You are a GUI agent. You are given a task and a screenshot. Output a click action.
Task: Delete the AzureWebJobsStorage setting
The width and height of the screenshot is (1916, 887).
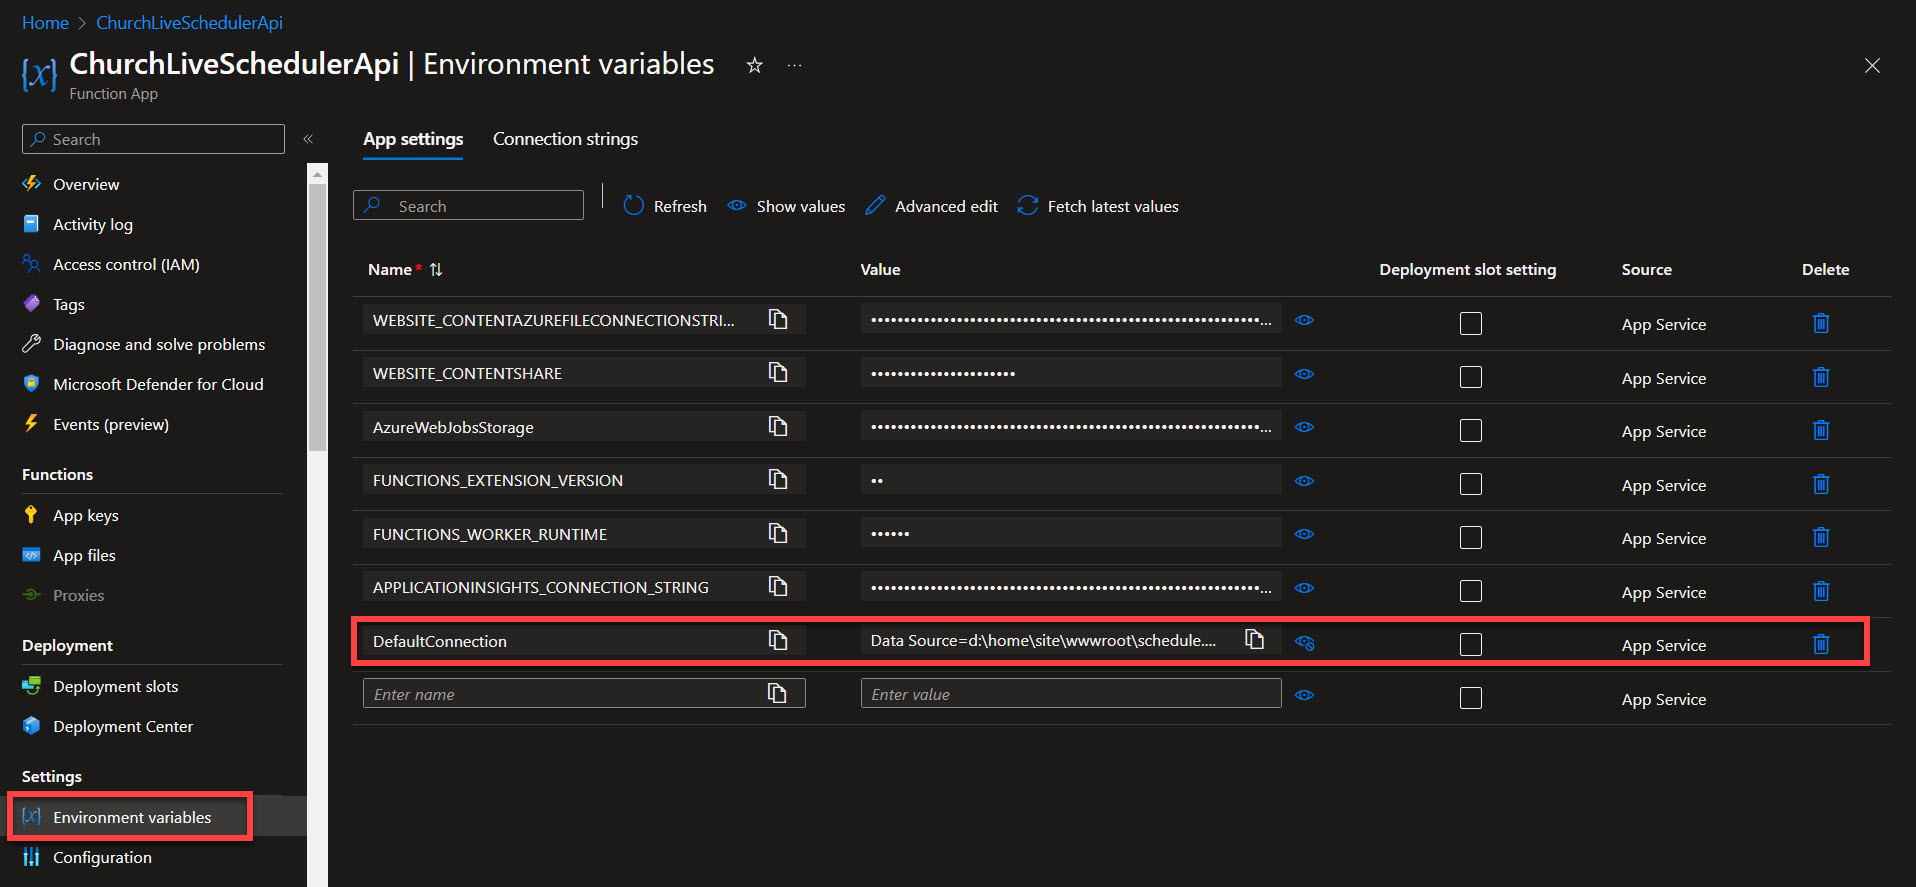(x=1821, y=430)
